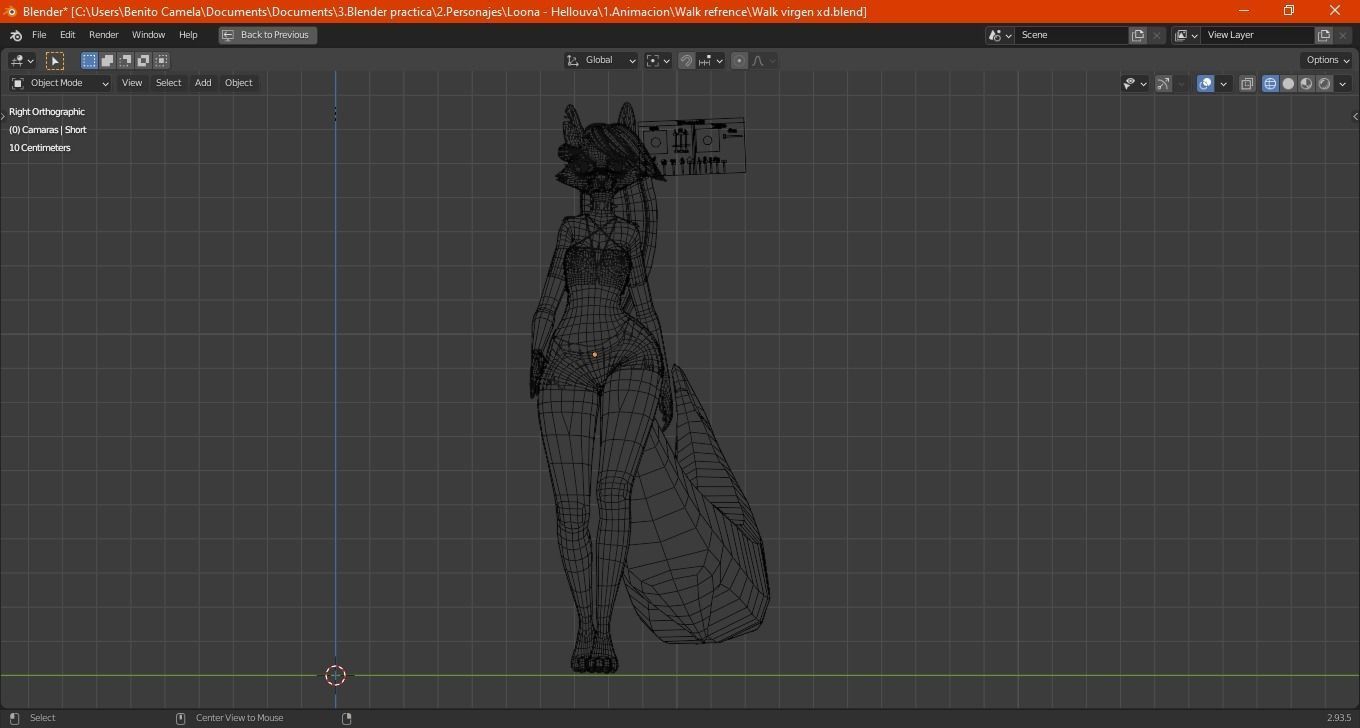Click the 3D cursor in the viewport
Image resolution: width=1360 pixels, height=728 pixels.
point(336,675)
